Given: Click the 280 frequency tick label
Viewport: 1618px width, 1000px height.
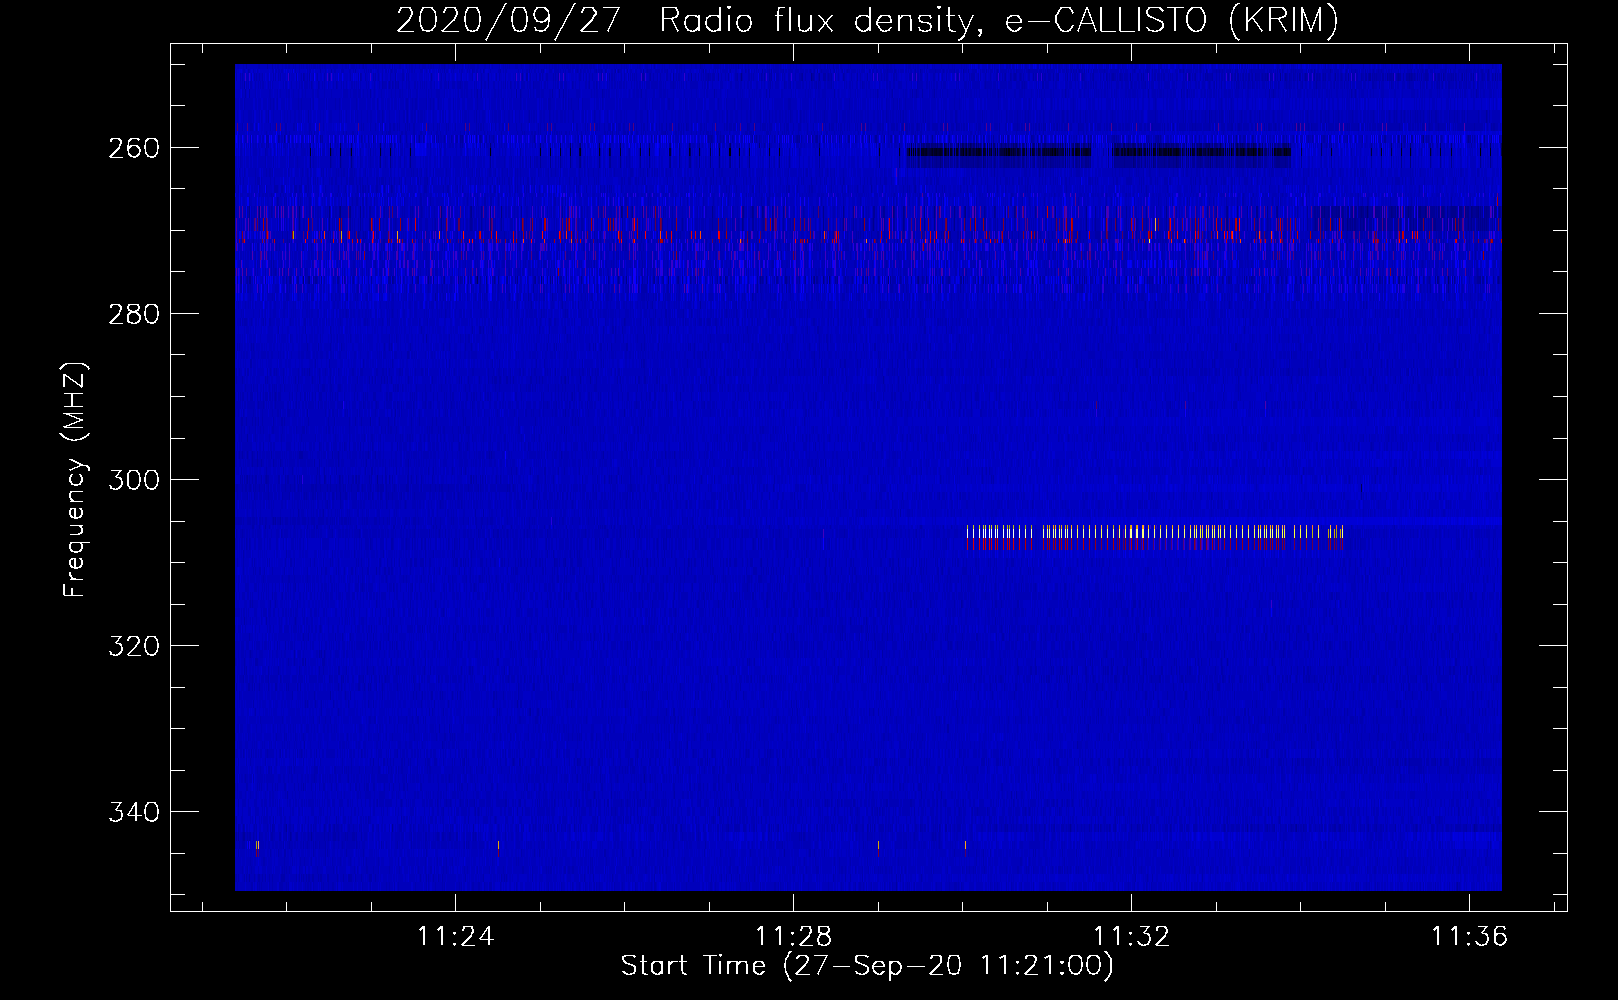Looking at the screenshot, I should 134,314.
